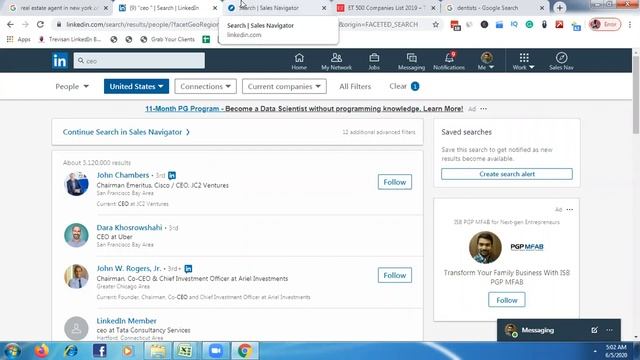
Task: Open the 11-Month PG Program ad link
Action: (x=304, y=109)
